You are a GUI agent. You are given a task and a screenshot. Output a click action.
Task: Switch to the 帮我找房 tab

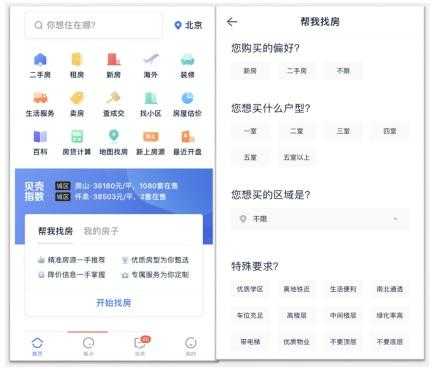coord(55,231)
